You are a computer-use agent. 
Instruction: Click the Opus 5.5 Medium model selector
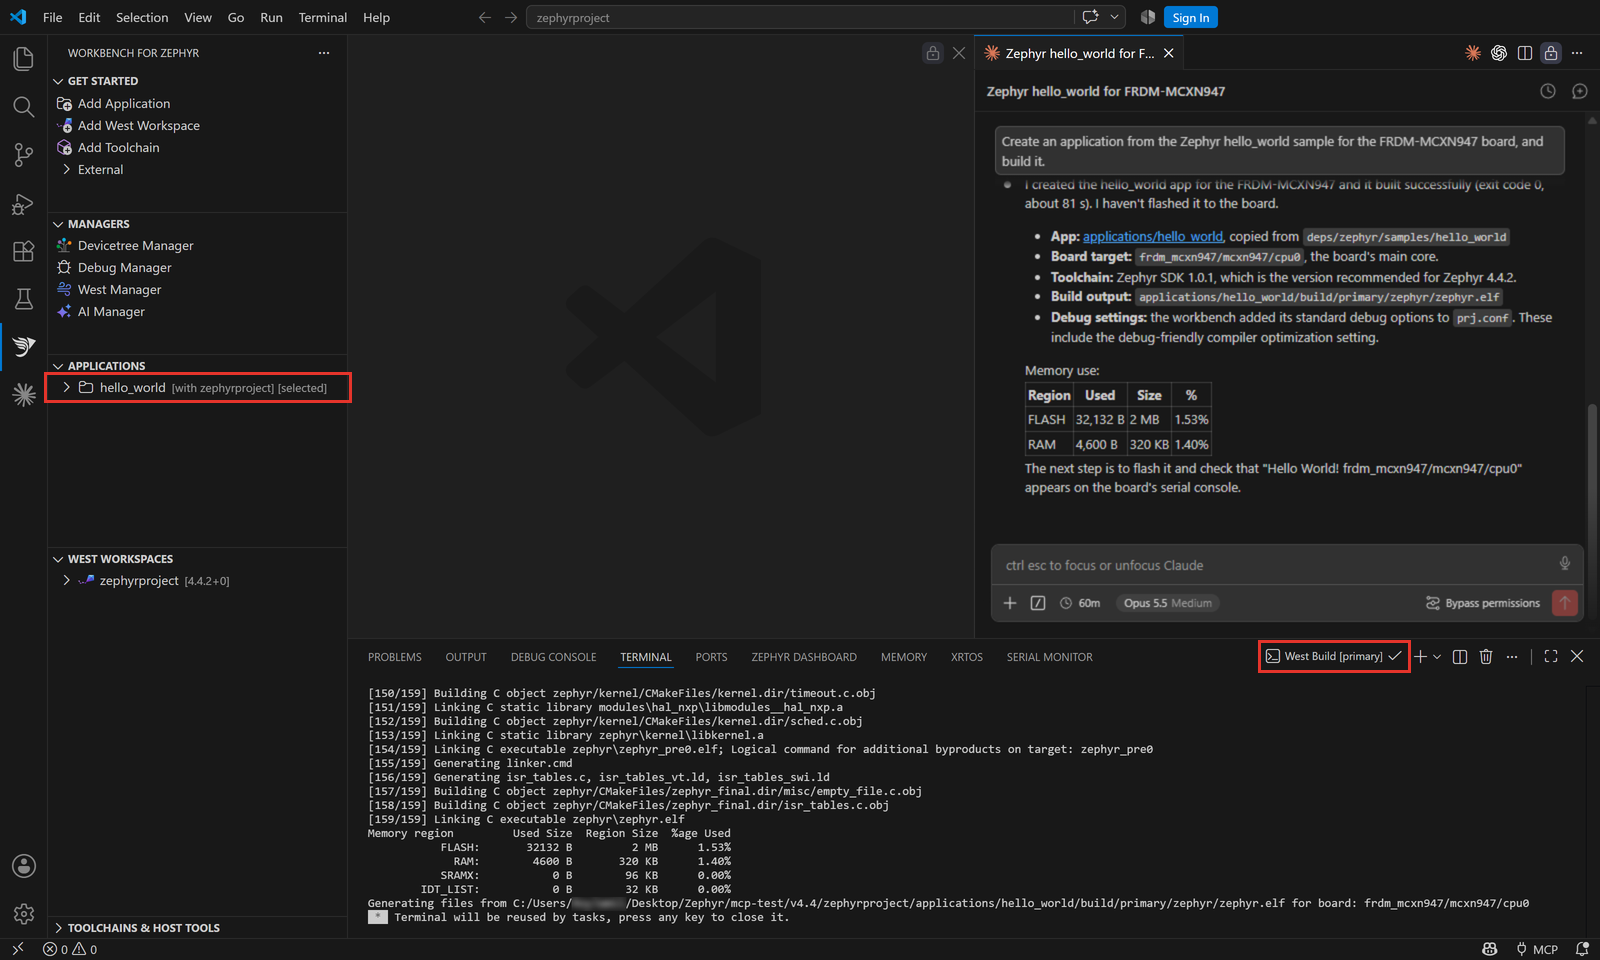click(1167, 603)
